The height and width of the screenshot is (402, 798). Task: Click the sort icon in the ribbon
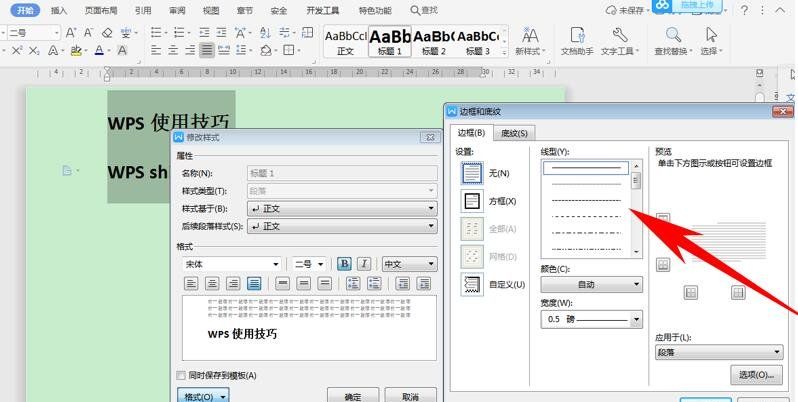click(x=265, y=33)
